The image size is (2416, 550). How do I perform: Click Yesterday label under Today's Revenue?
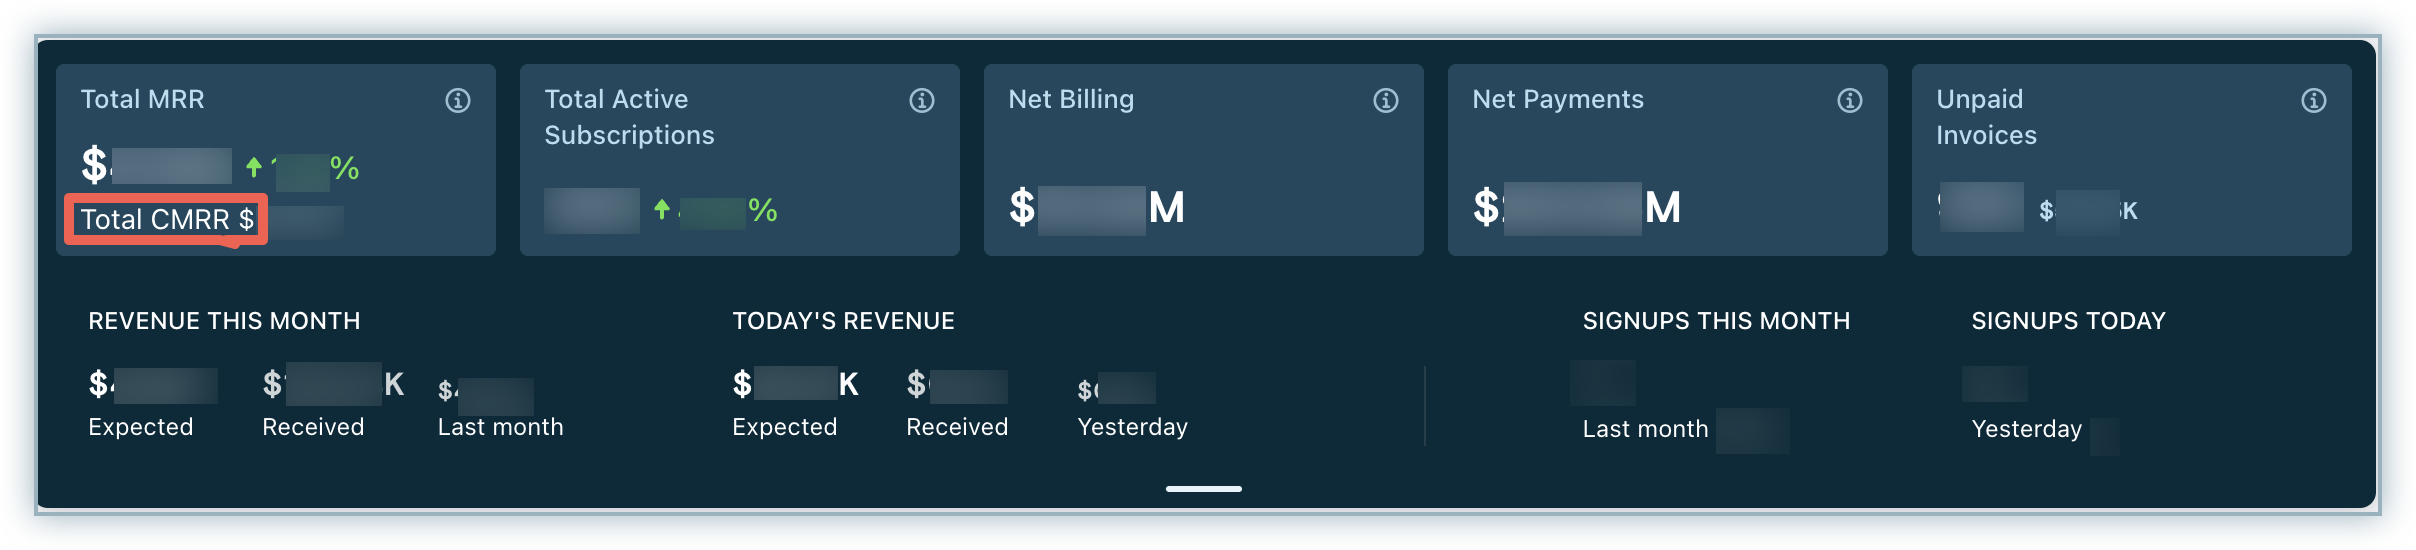point(1132,427)
